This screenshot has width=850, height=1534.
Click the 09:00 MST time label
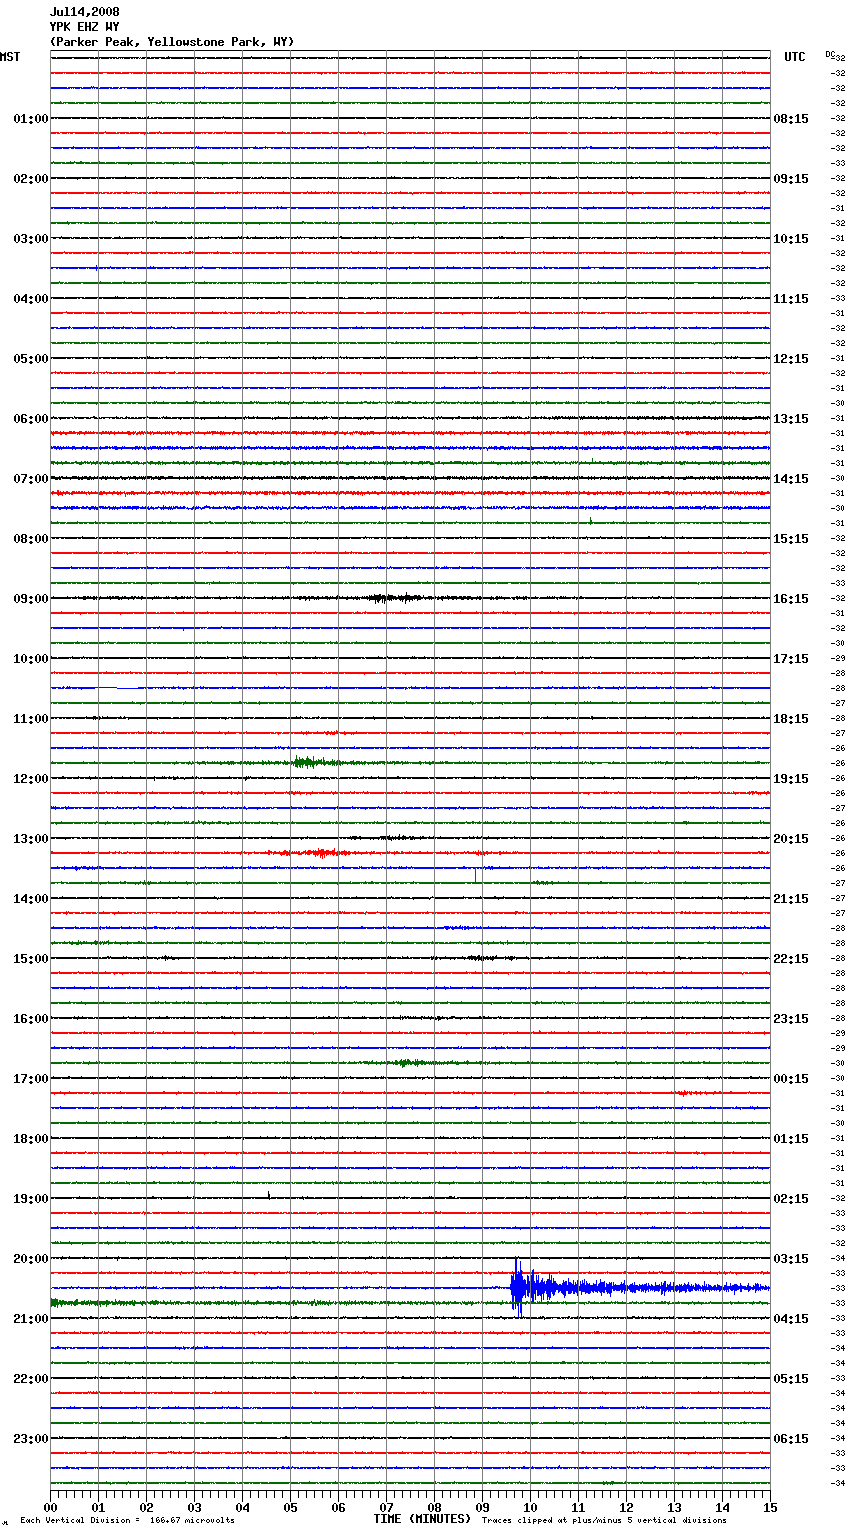31,599
